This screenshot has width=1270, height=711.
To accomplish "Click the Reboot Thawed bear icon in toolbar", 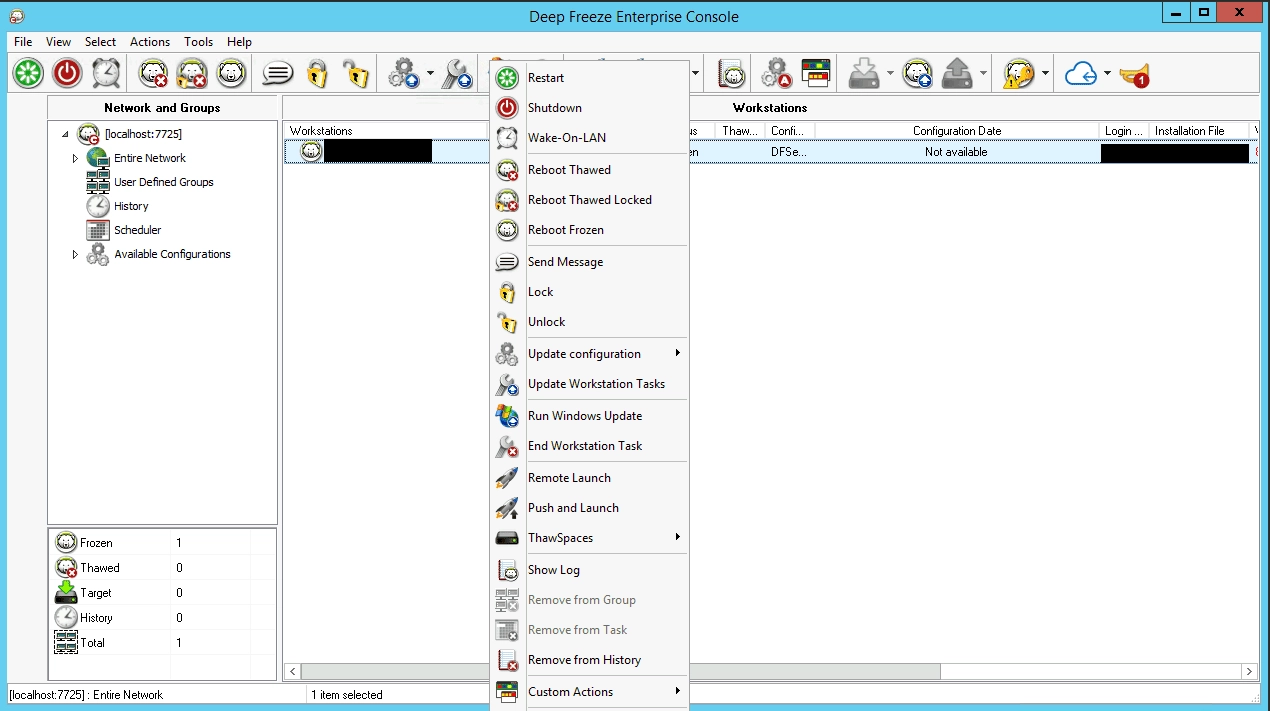I will (x=154, y=73).
